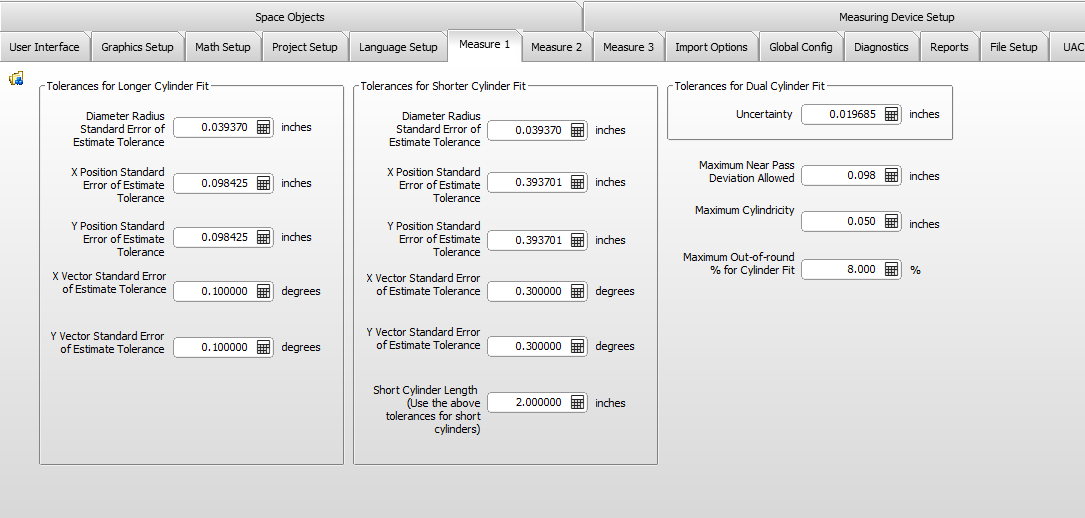Screen dimensions: 1085x518
Task: Open calculator for Longer Cylinder Y Vector tolerance
Action: tap(263, 347)
